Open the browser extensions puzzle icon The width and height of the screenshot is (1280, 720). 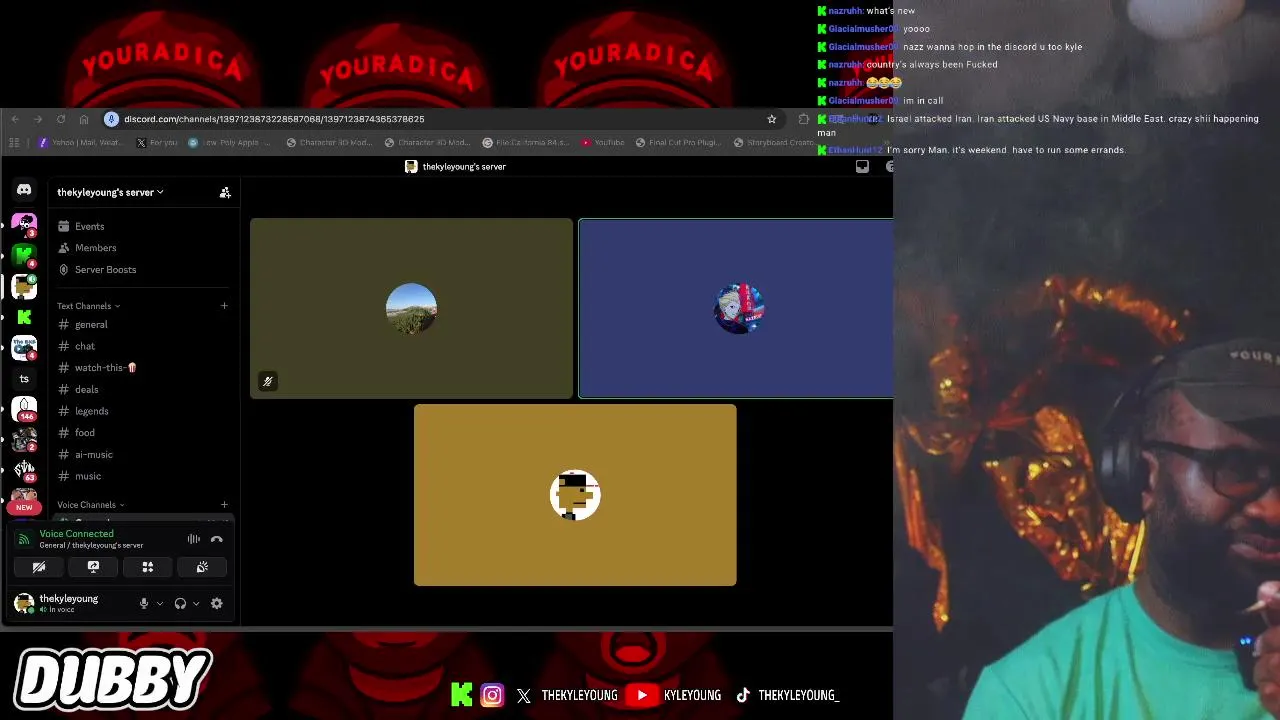point(803,119)
